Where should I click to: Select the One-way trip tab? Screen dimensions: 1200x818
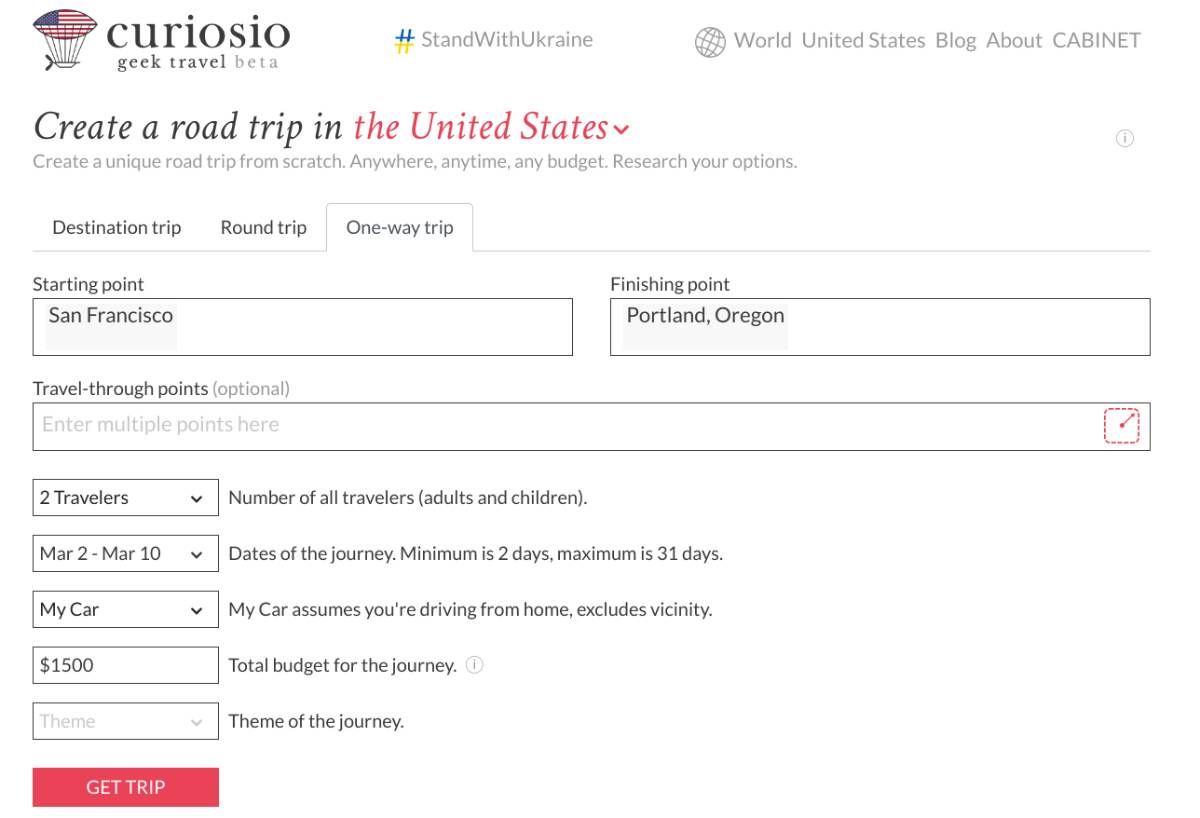pos(399,228)
